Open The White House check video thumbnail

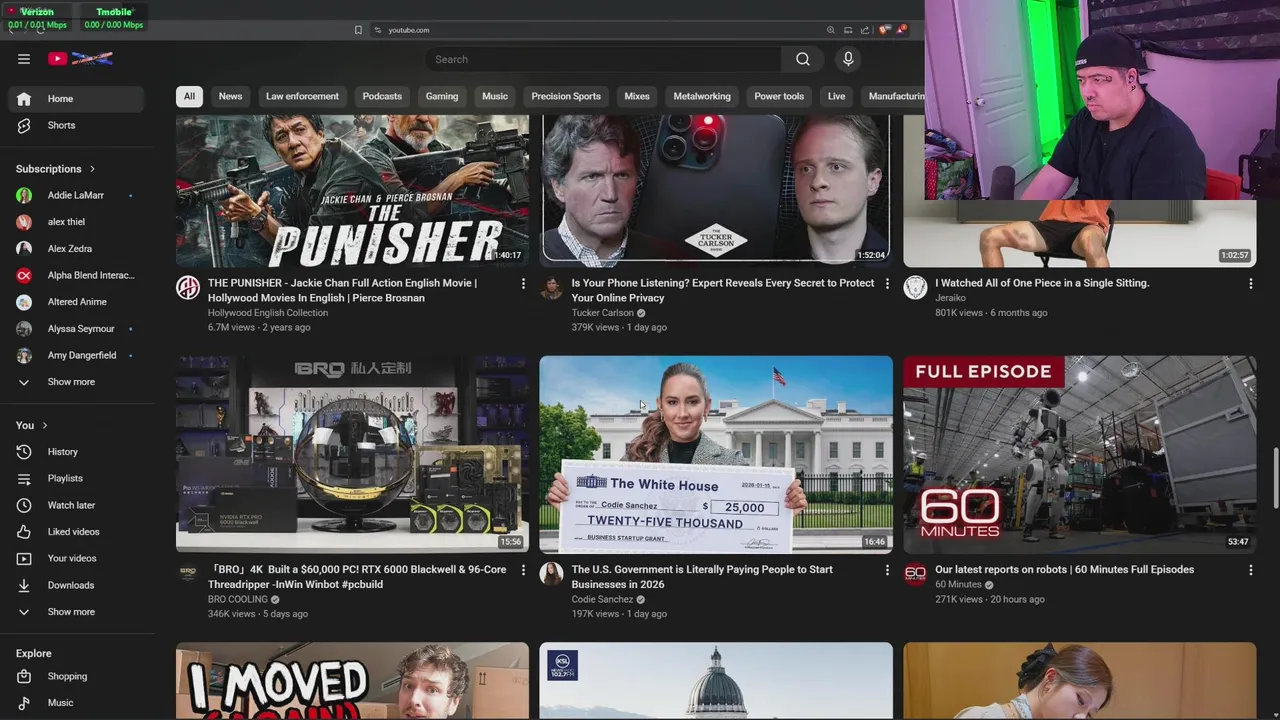pyautogui.click(x=716, y=454)
